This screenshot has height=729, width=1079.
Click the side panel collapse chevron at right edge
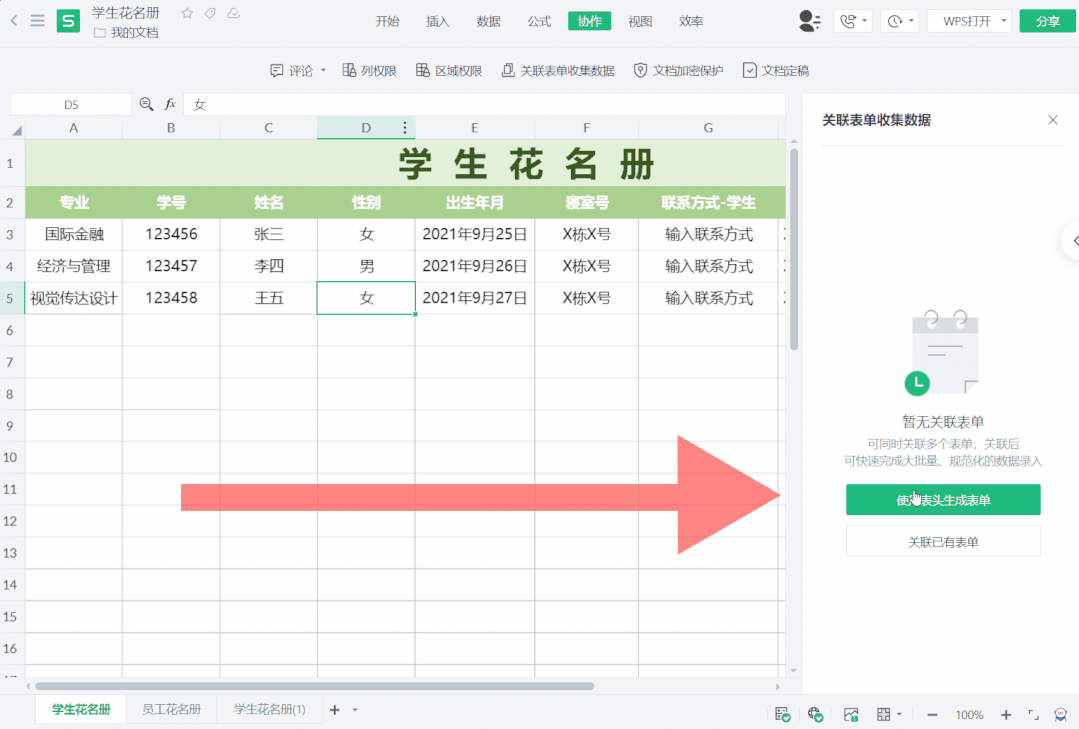pos(1075,240)
